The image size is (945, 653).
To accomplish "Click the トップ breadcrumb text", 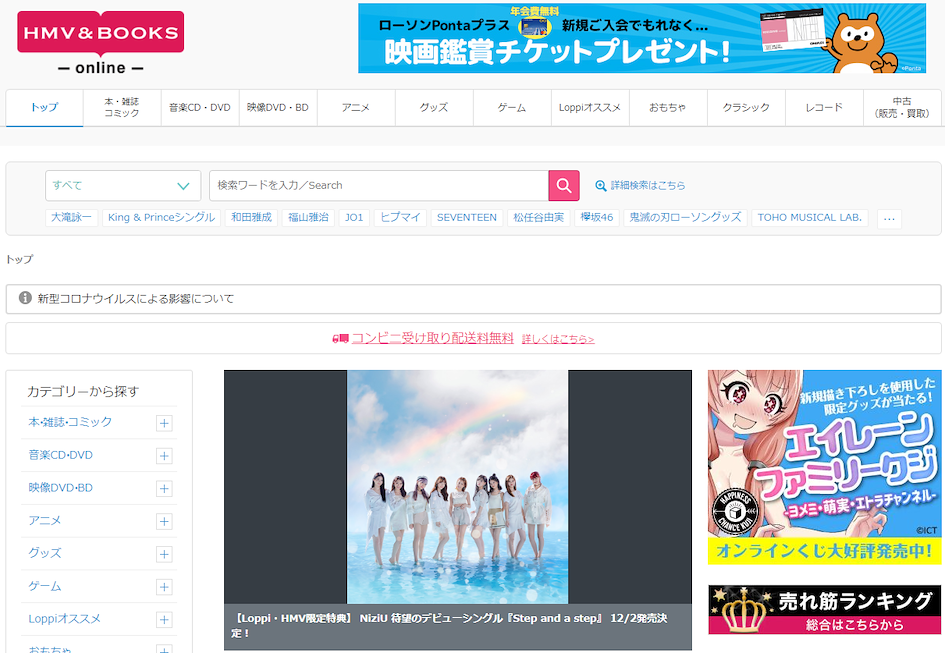I will pos(19,259).
